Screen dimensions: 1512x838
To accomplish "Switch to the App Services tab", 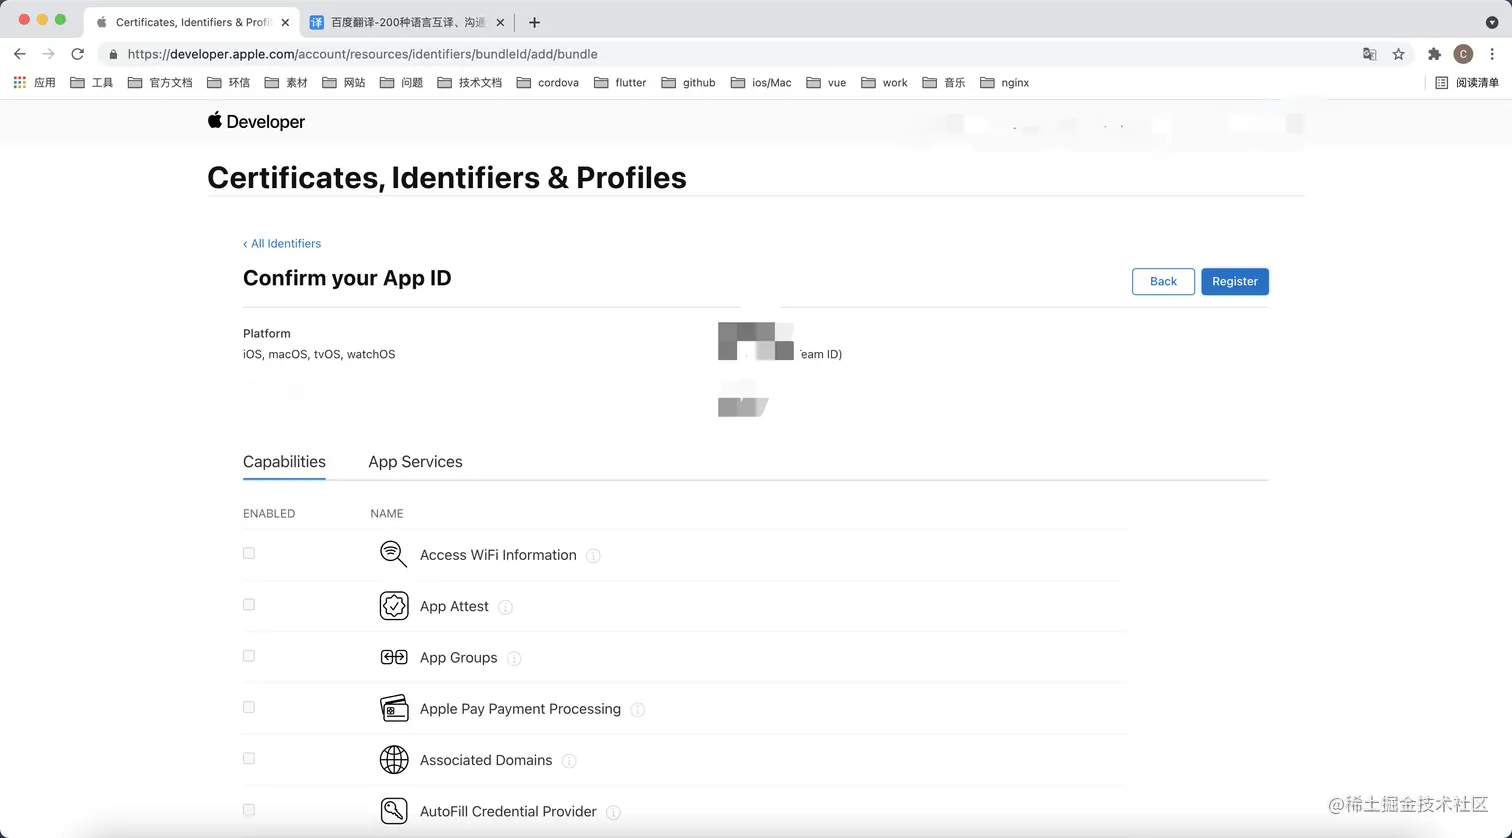I will 415,462.
